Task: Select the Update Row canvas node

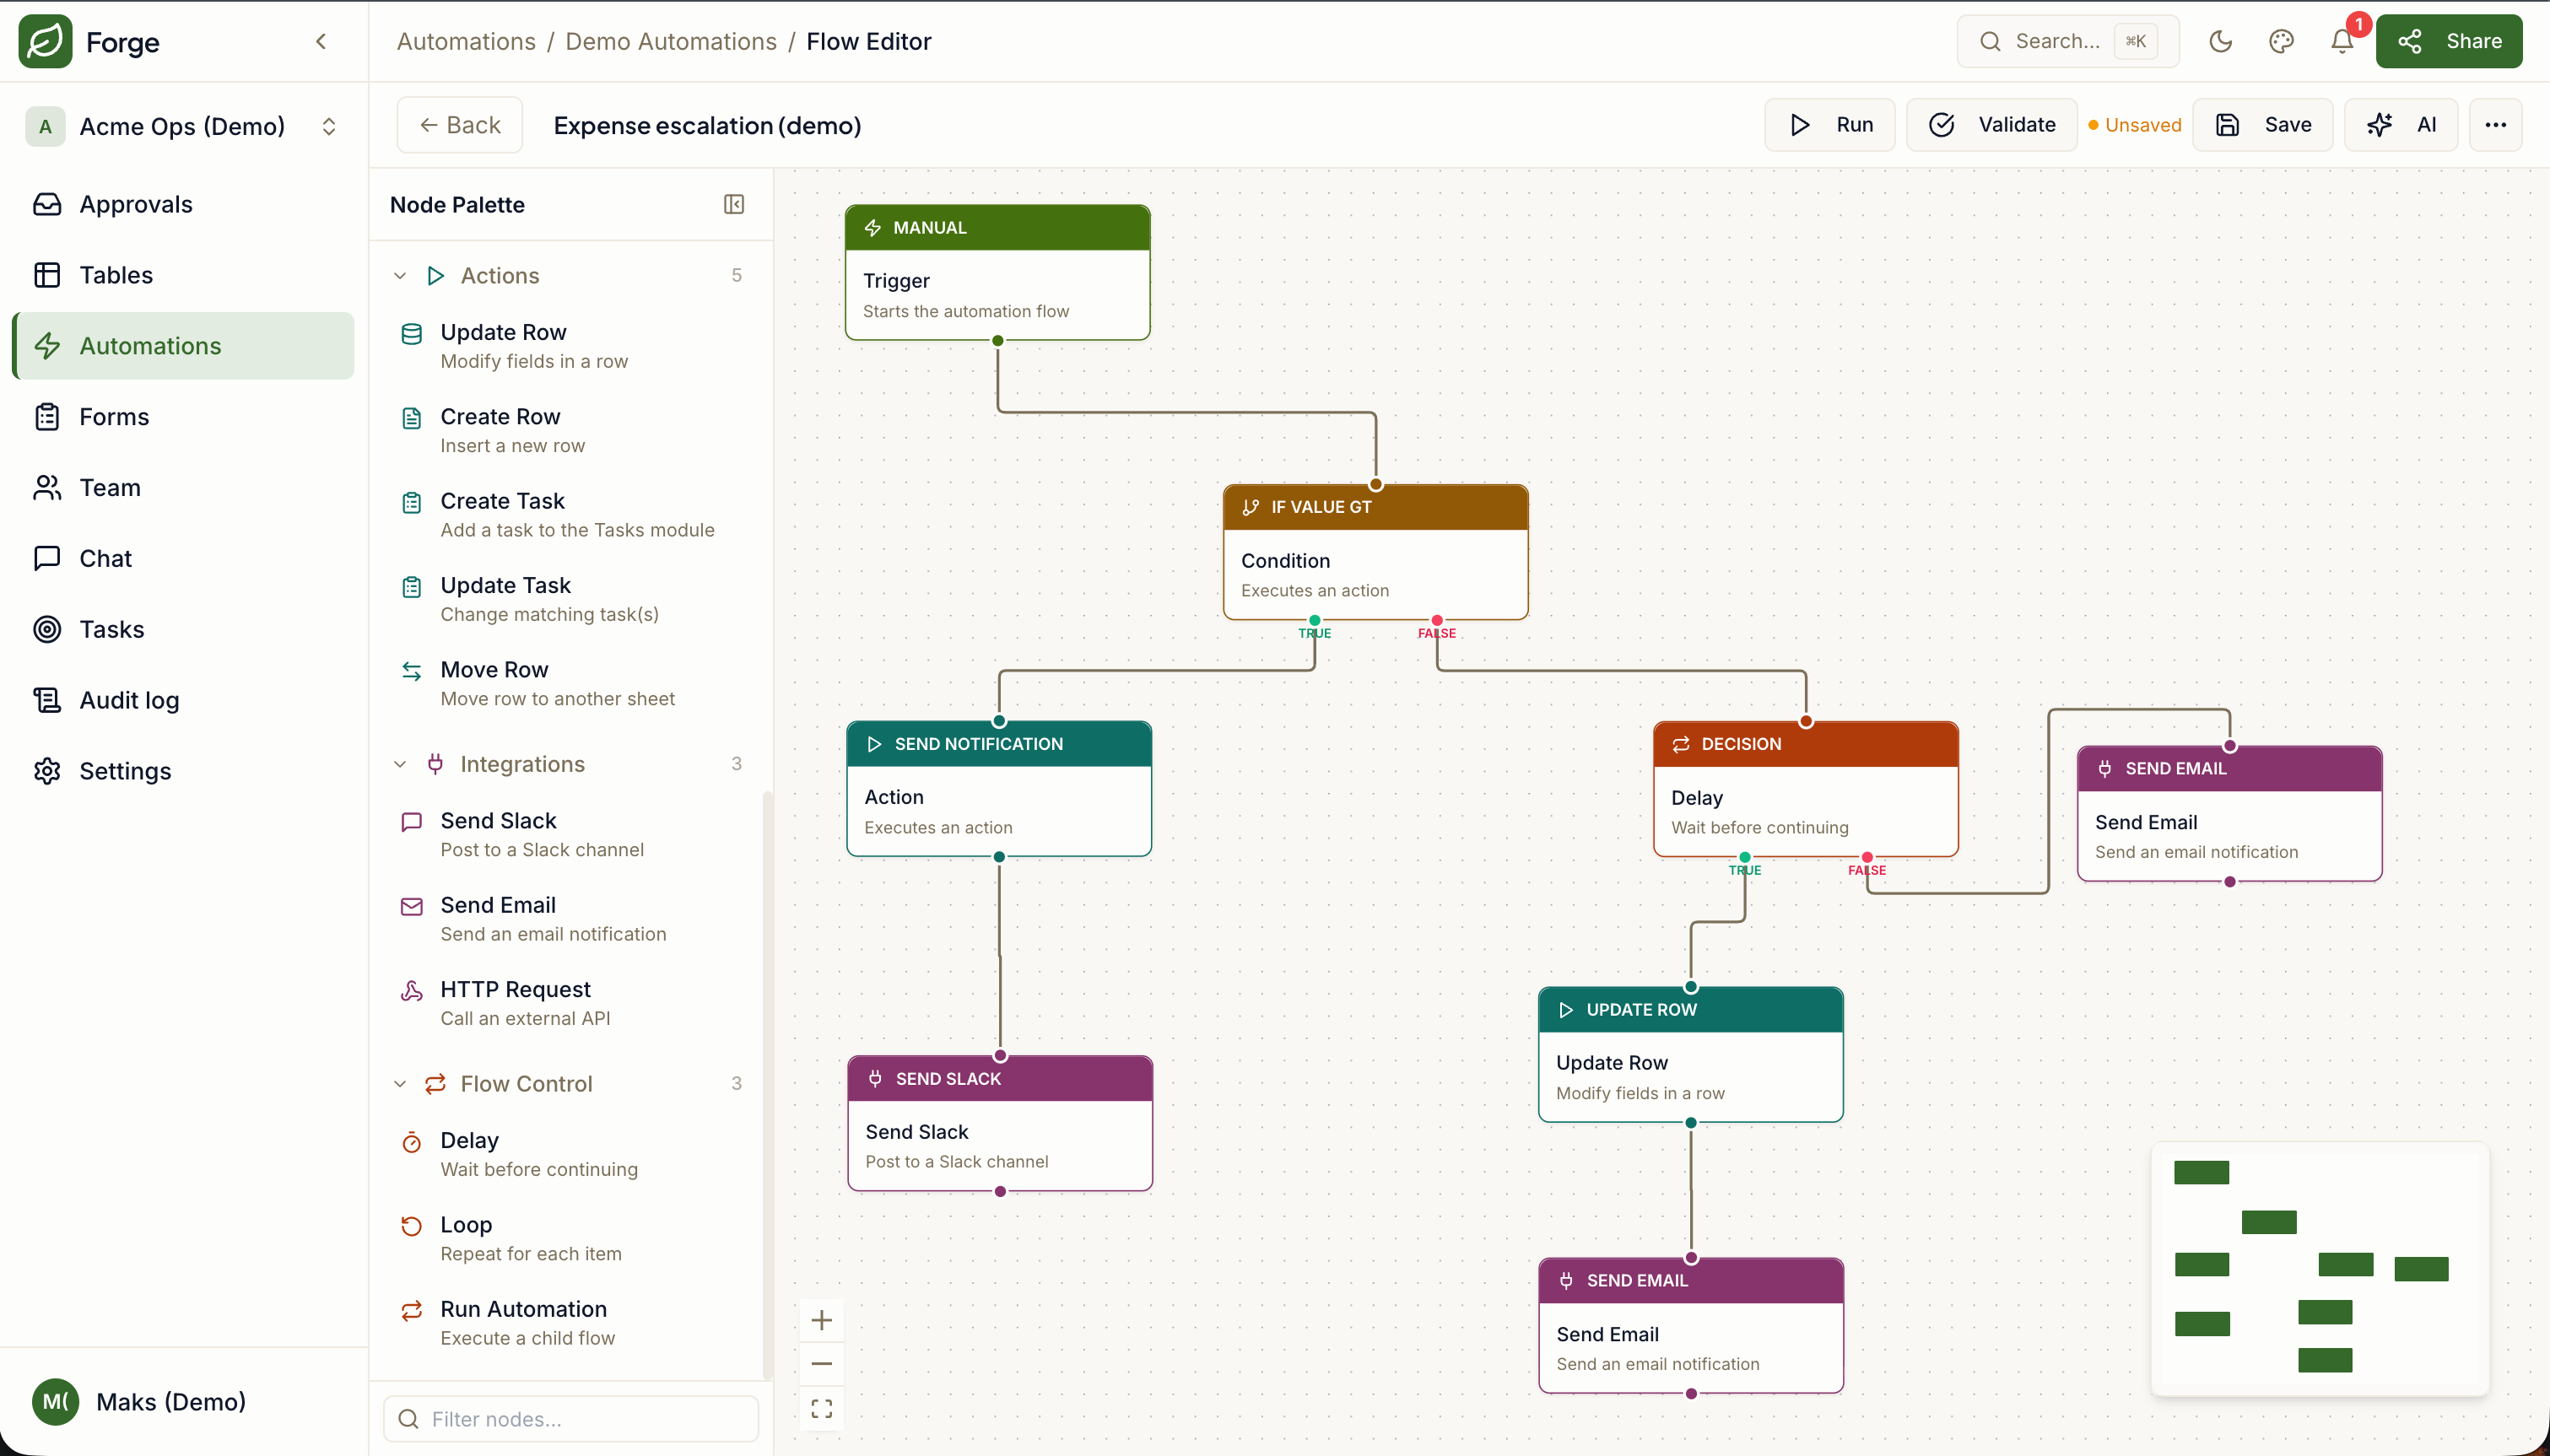Action: click(x=1691, y=1054)
